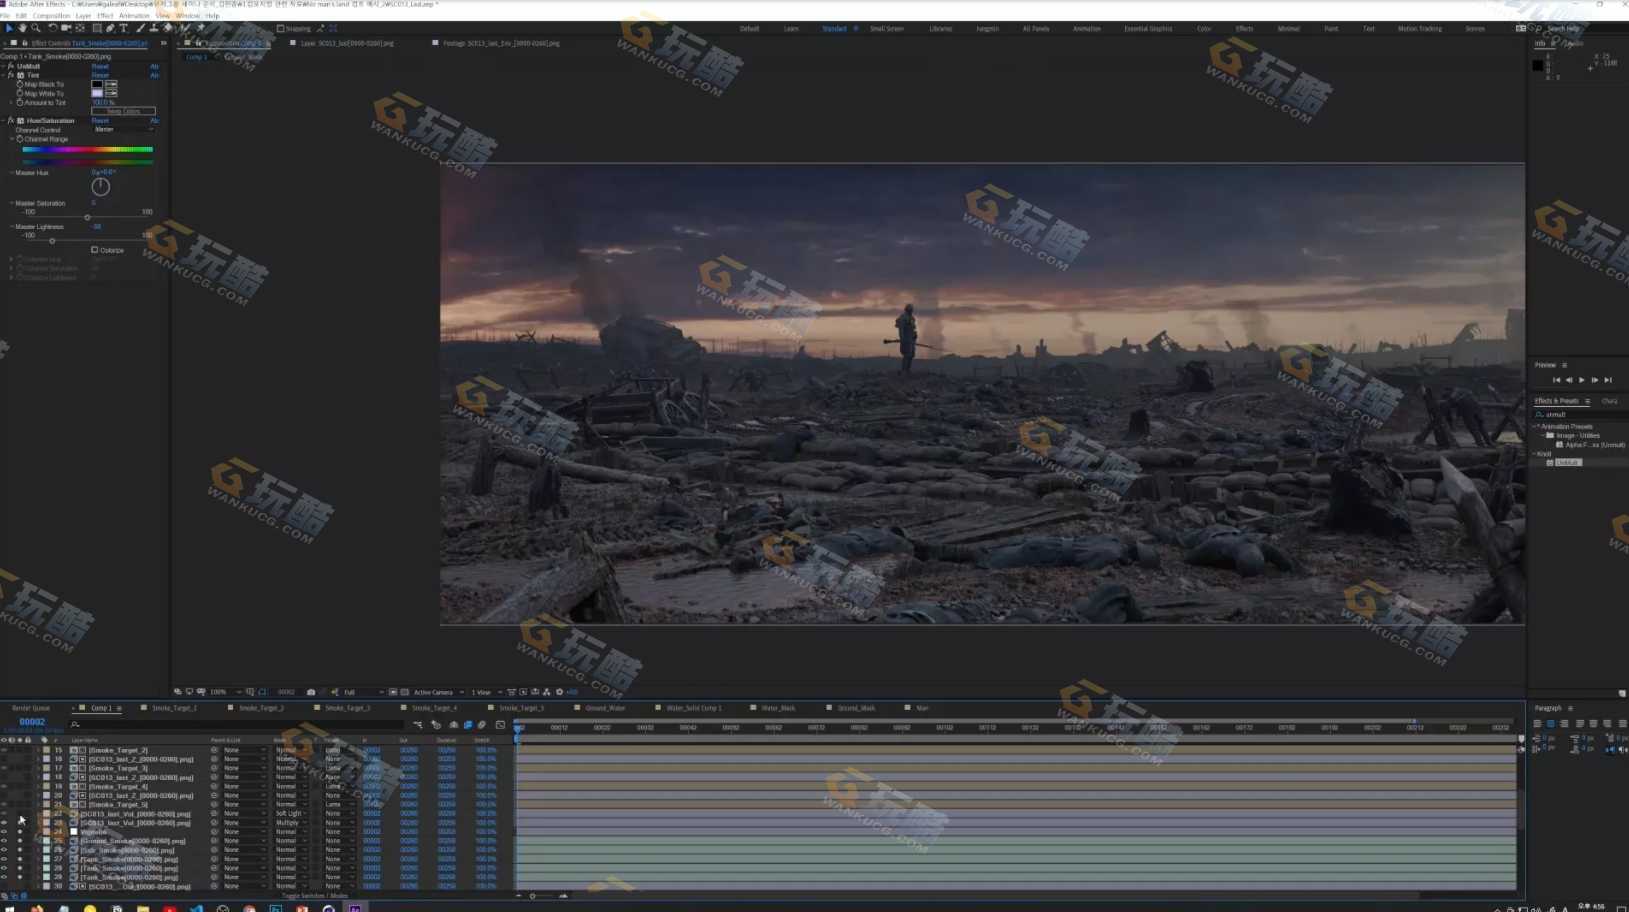1629x912 pixels.
Task: Click Preview panel play button
Action: click(1581, 380)
